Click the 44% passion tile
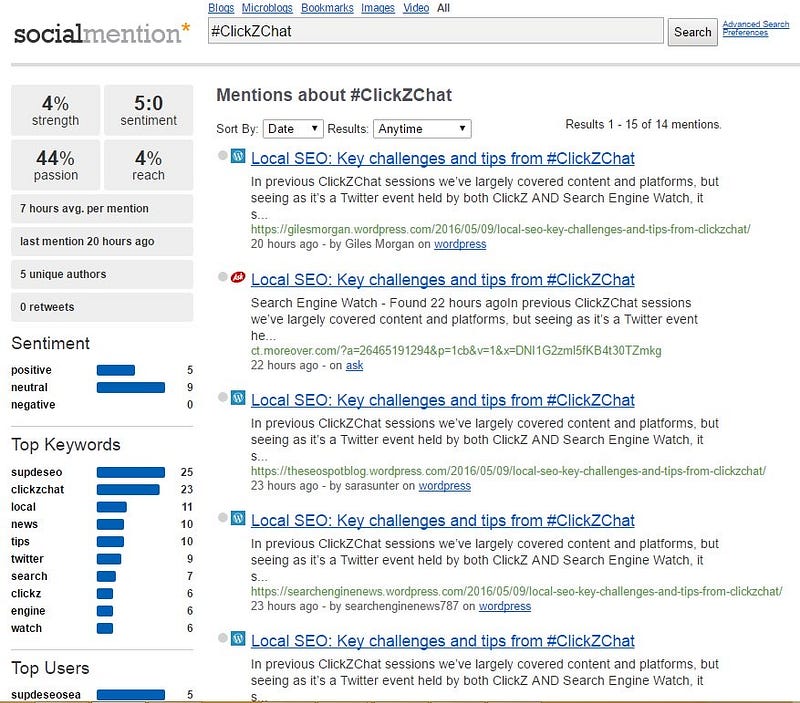This screenshot has height=703, width=800. click(56, 165)
